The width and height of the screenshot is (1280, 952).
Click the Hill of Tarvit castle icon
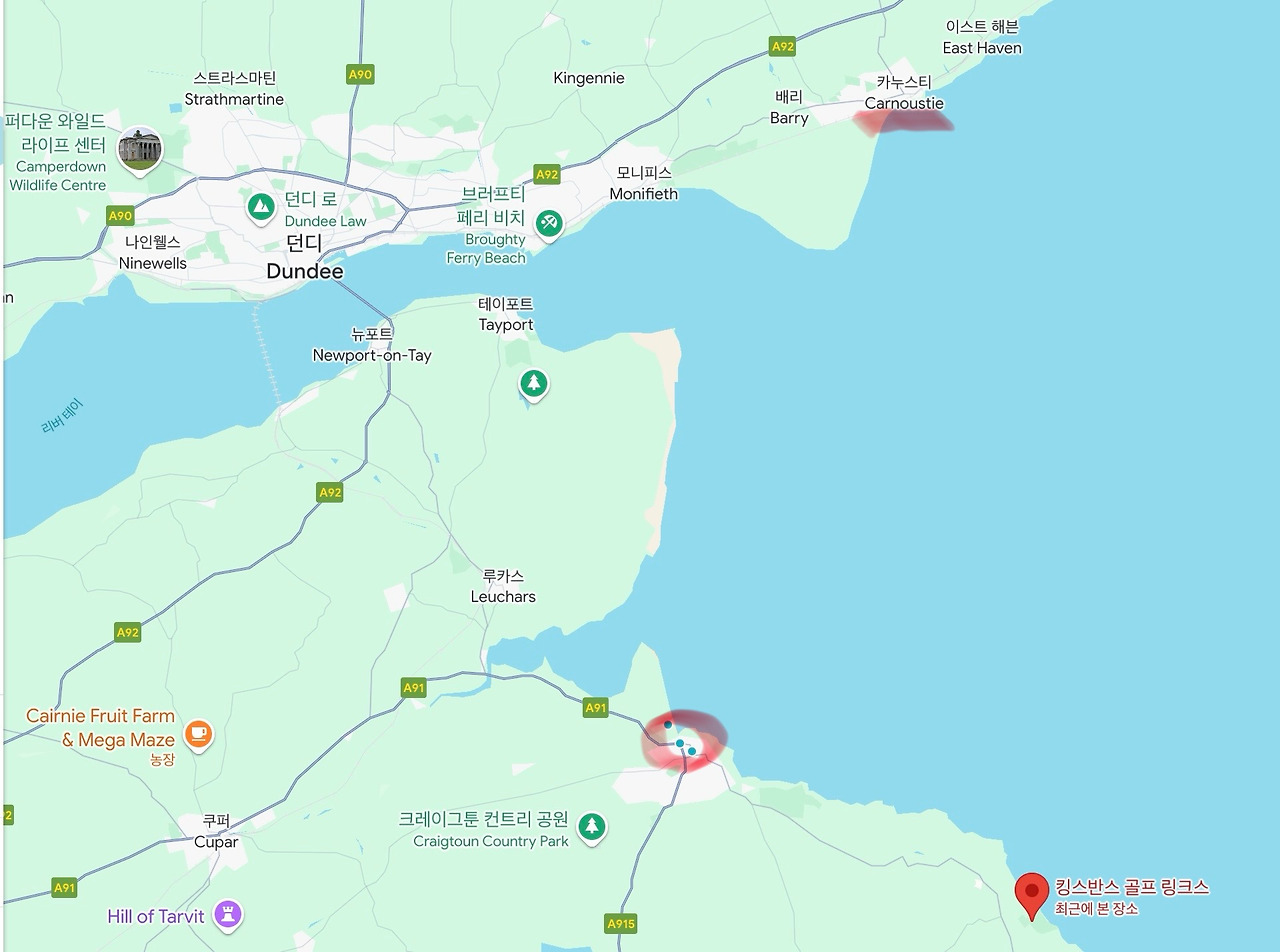tap(228, 914)
